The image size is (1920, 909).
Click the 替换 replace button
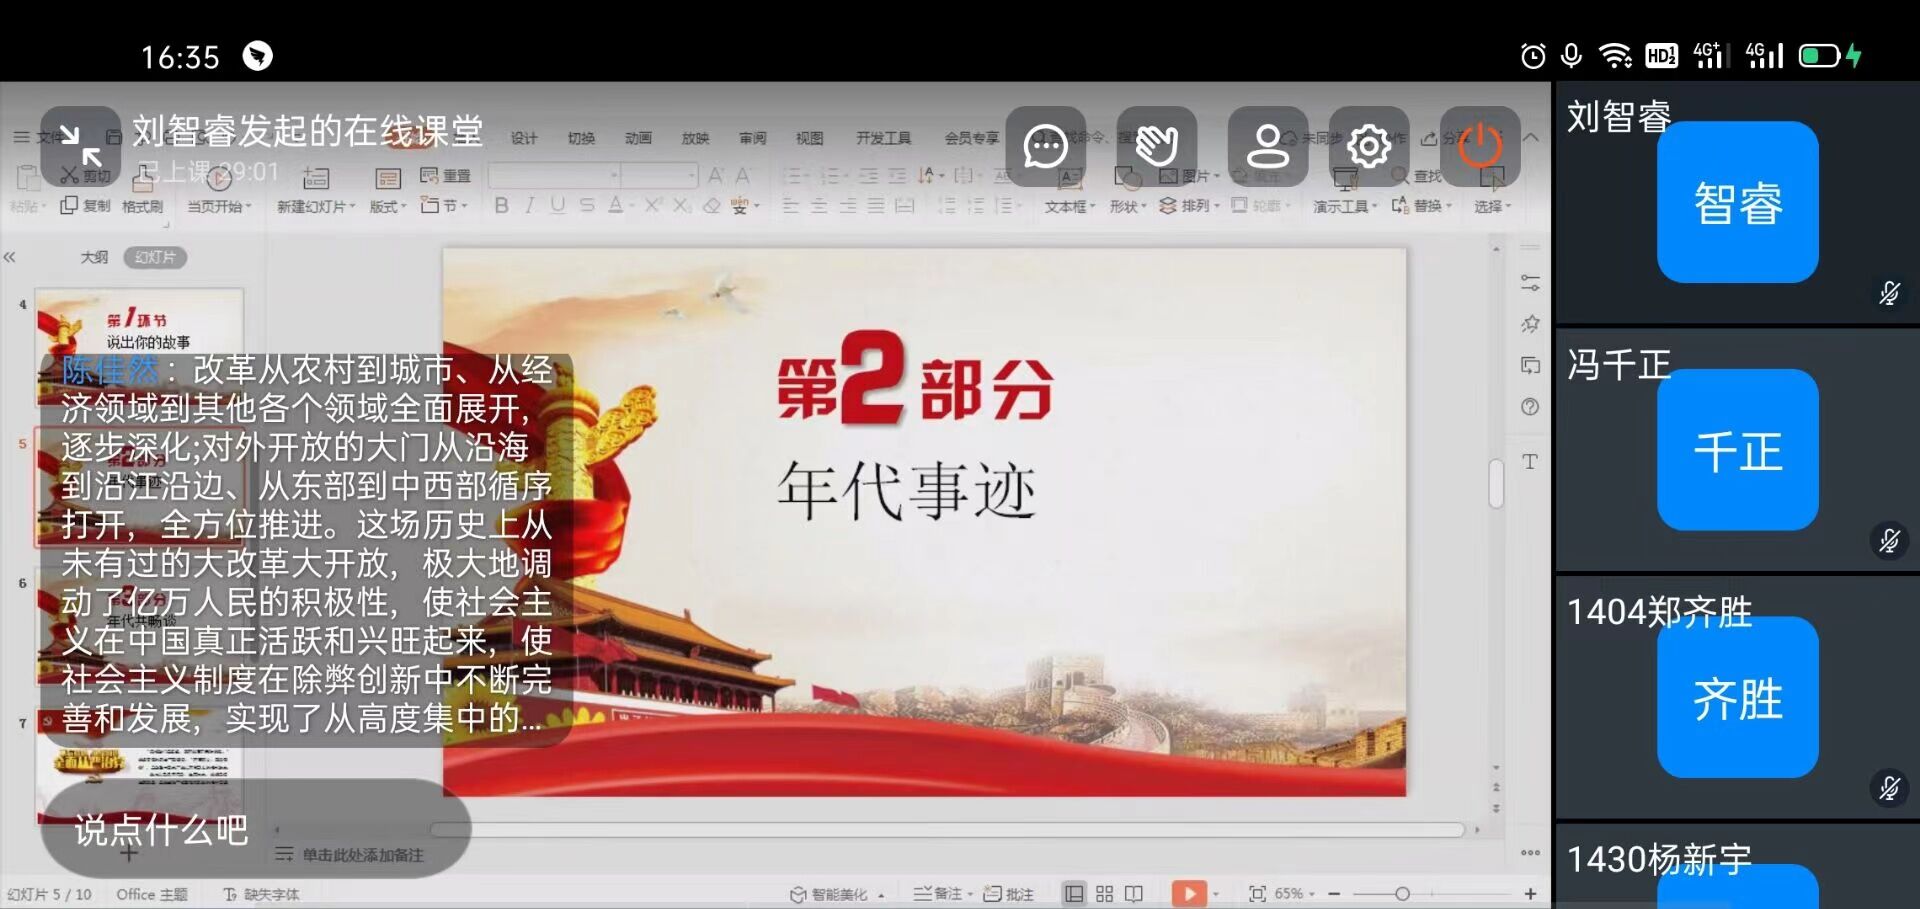1421,205
